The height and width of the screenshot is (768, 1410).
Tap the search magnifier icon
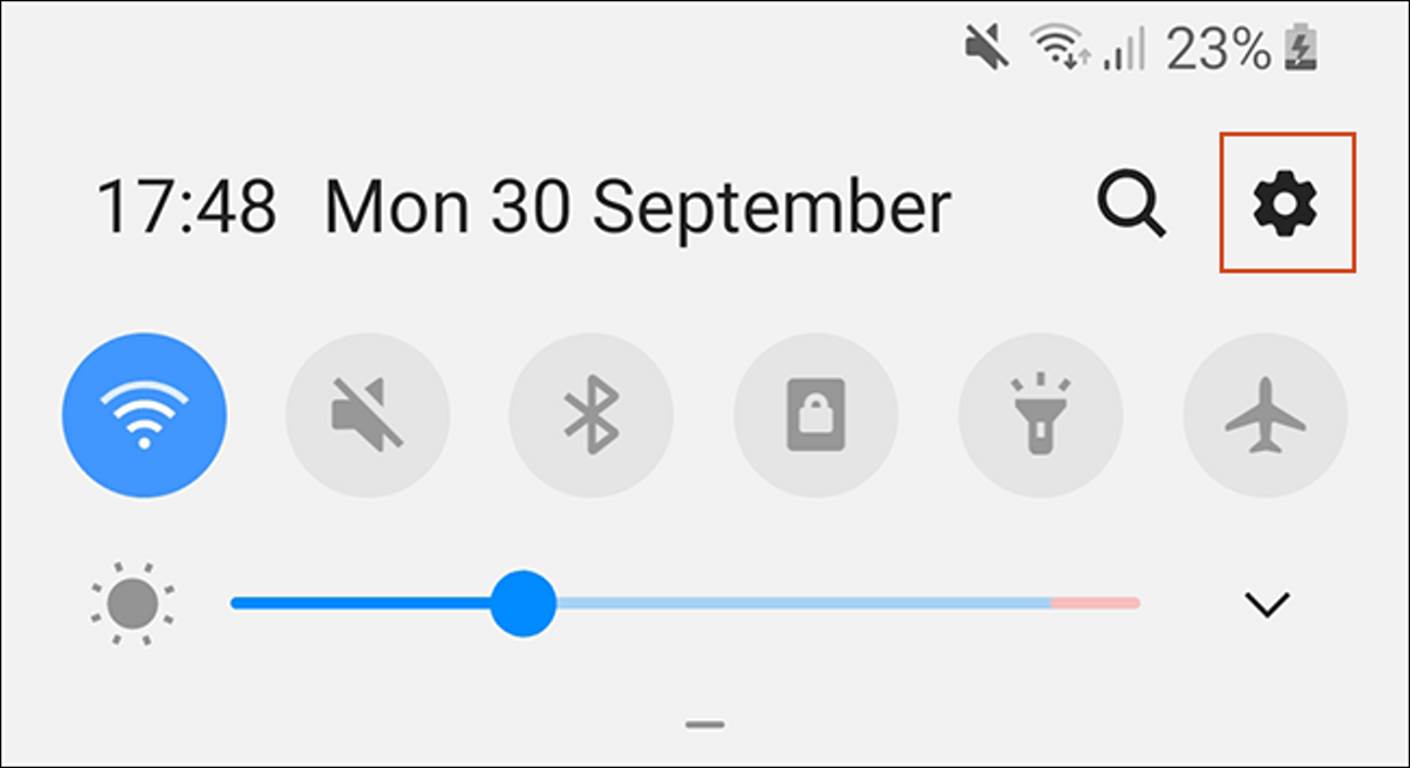point(1132,205)
